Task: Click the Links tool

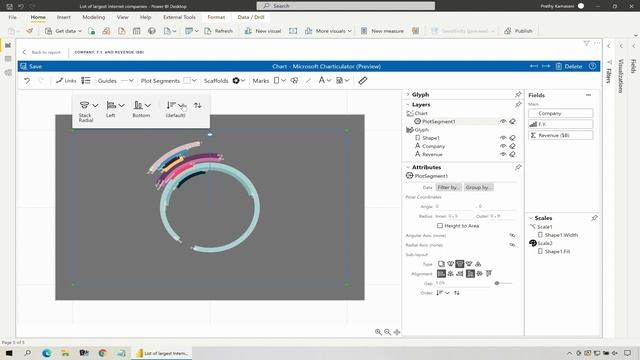Action: tap(66, 81)
